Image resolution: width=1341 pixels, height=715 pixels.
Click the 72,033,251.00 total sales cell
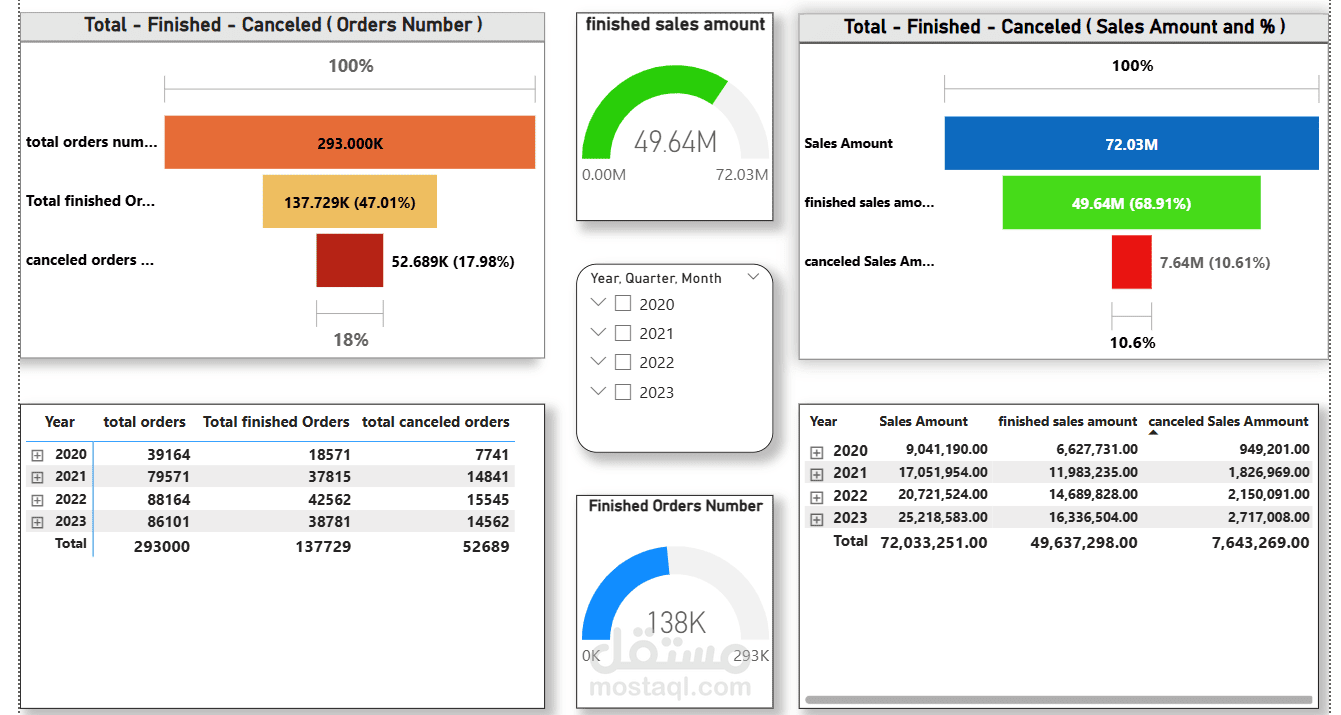pos(934,542)
